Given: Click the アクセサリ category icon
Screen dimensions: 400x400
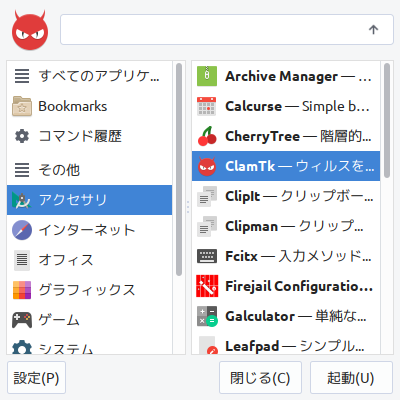Looking at the screenshot, I should coord(22,200).
